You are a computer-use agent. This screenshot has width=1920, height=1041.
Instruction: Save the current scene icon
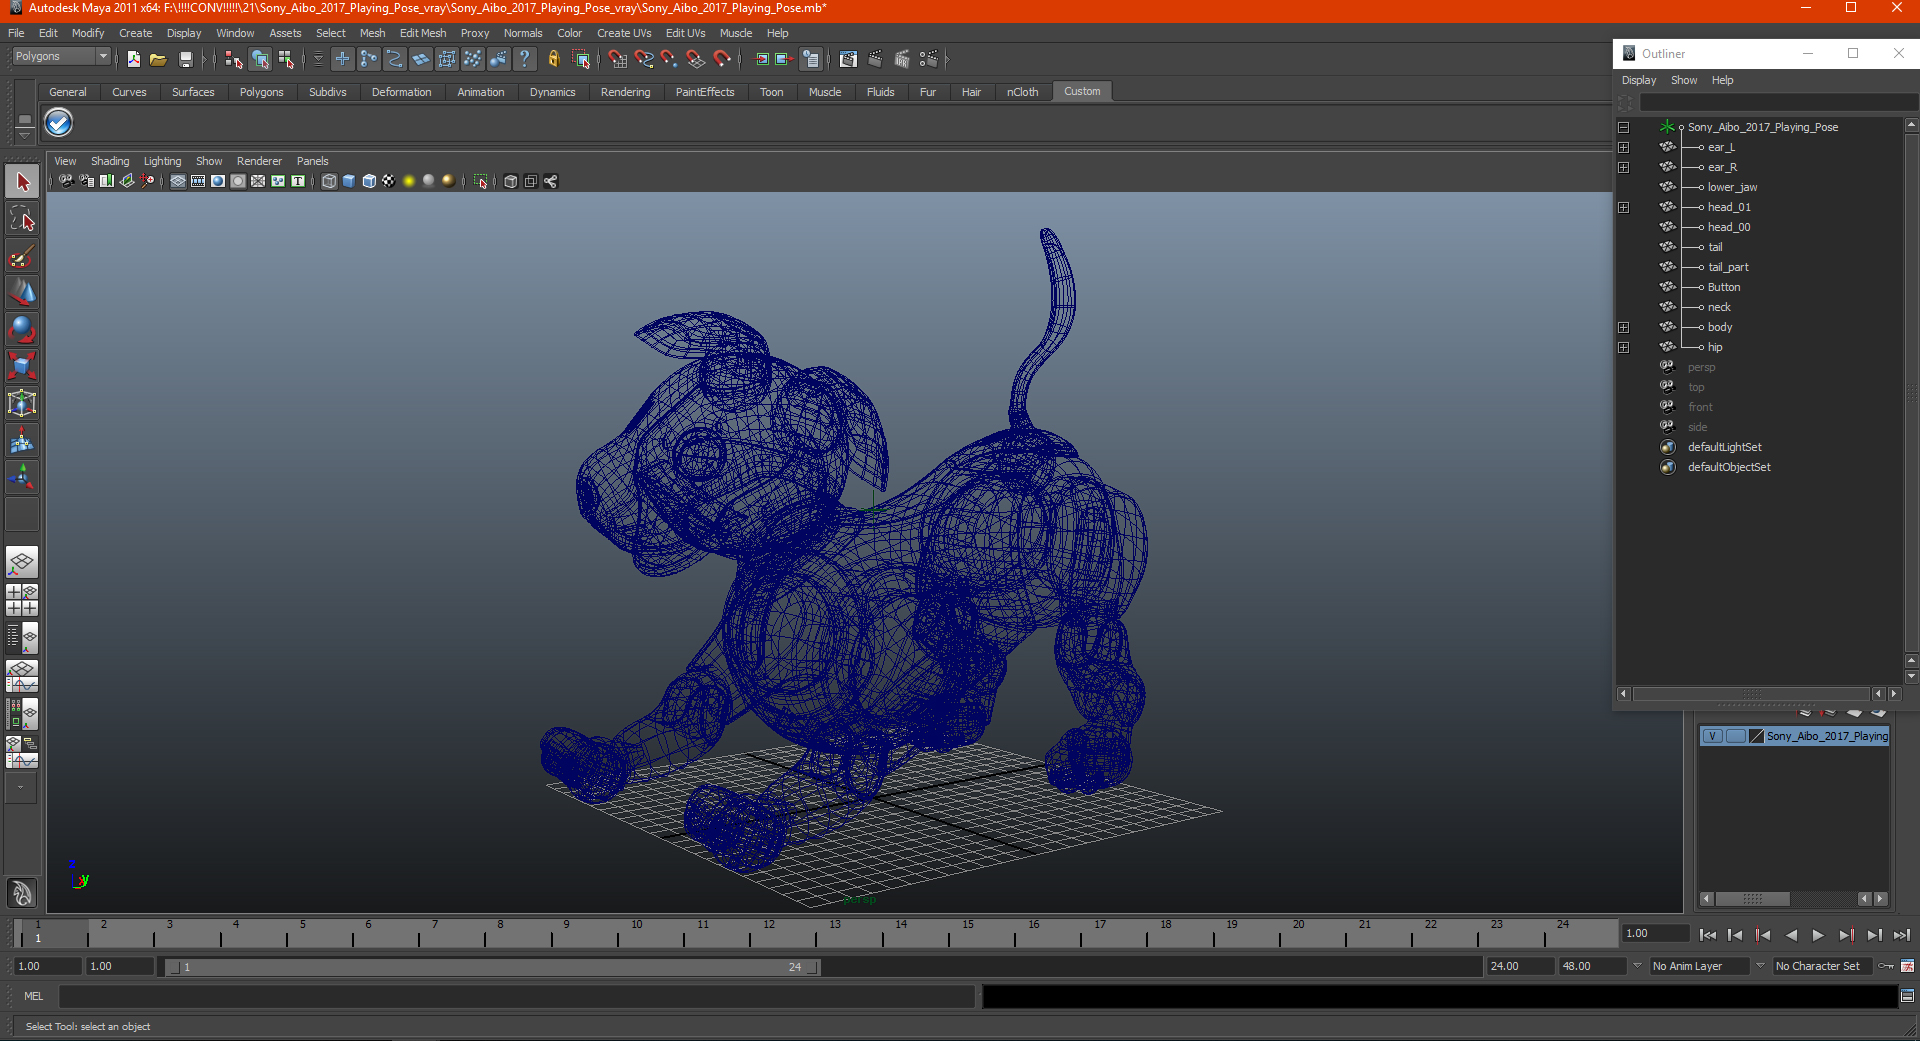pos(185,60)
